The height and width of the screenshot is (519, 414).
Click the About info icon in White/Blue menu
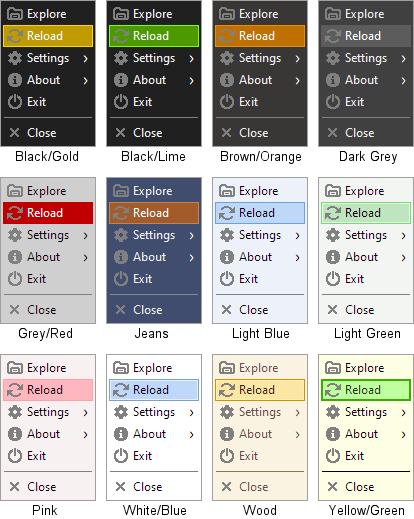click(121, 434)
